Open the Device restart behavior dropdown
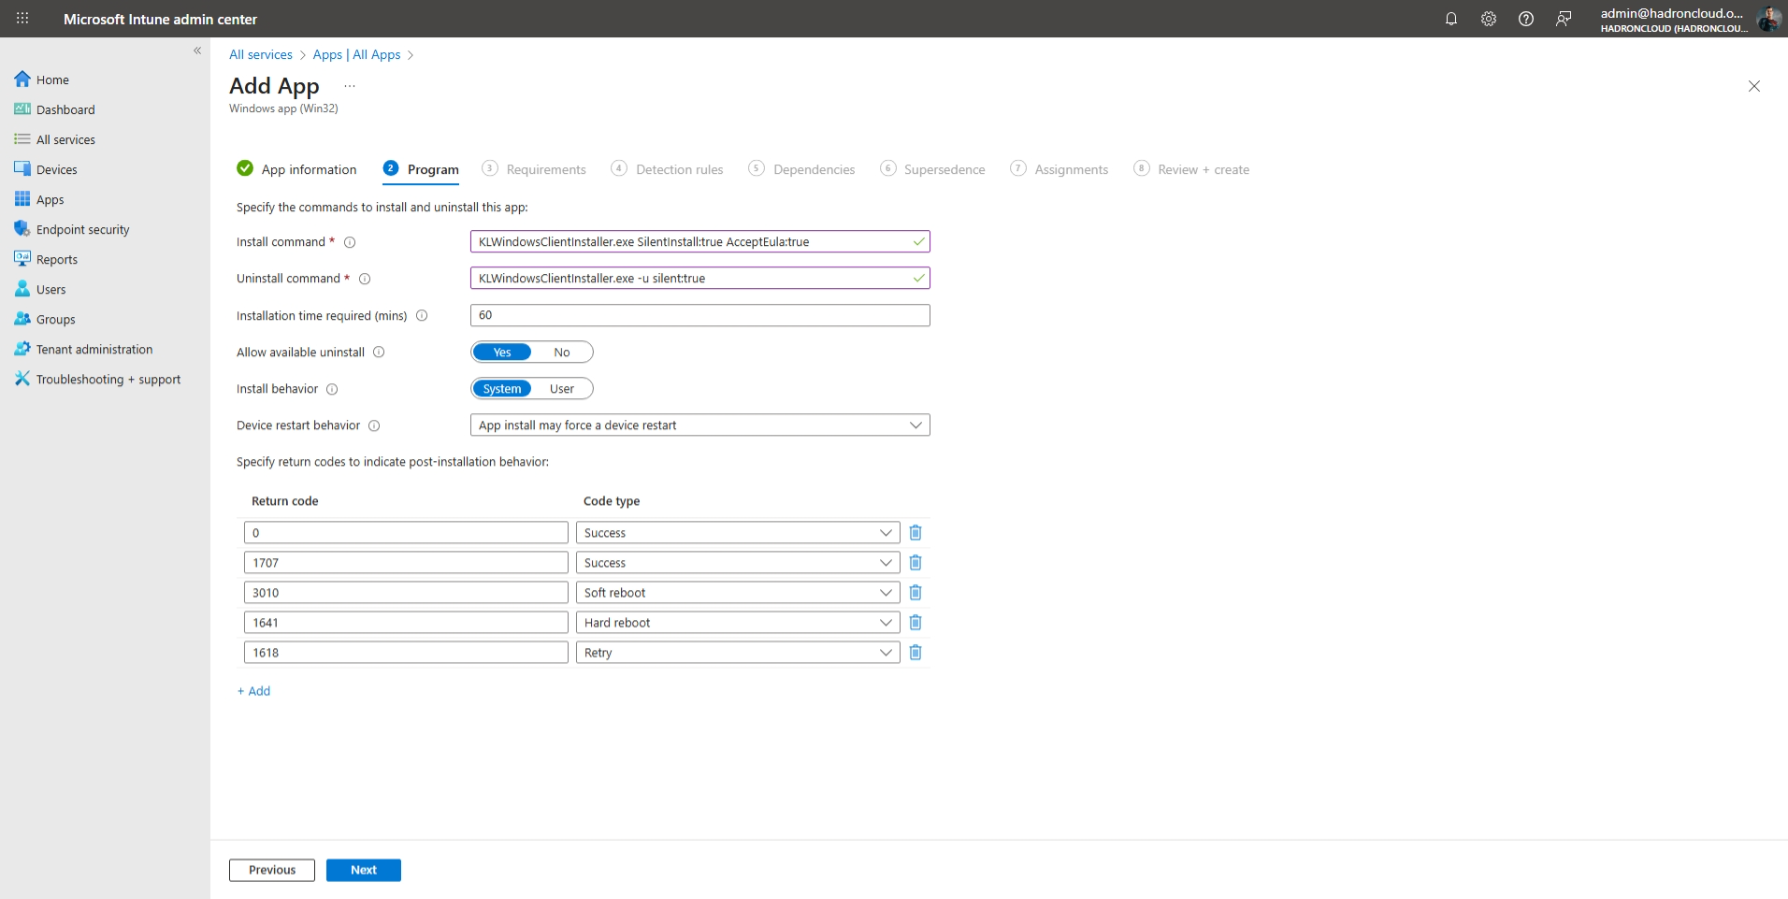Viewport: 1788px width, 899px height. pos(700,425)
